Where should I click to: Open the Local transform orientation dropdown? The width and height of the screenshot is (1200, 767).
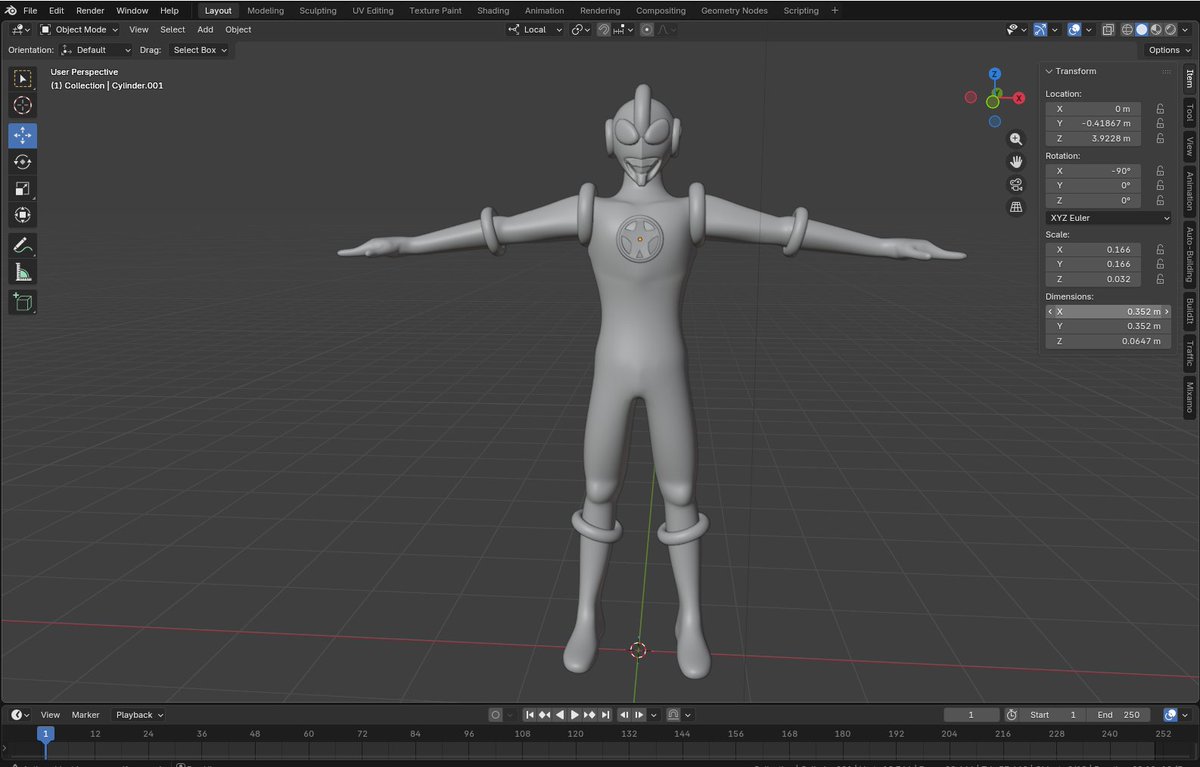pos(535,30)
